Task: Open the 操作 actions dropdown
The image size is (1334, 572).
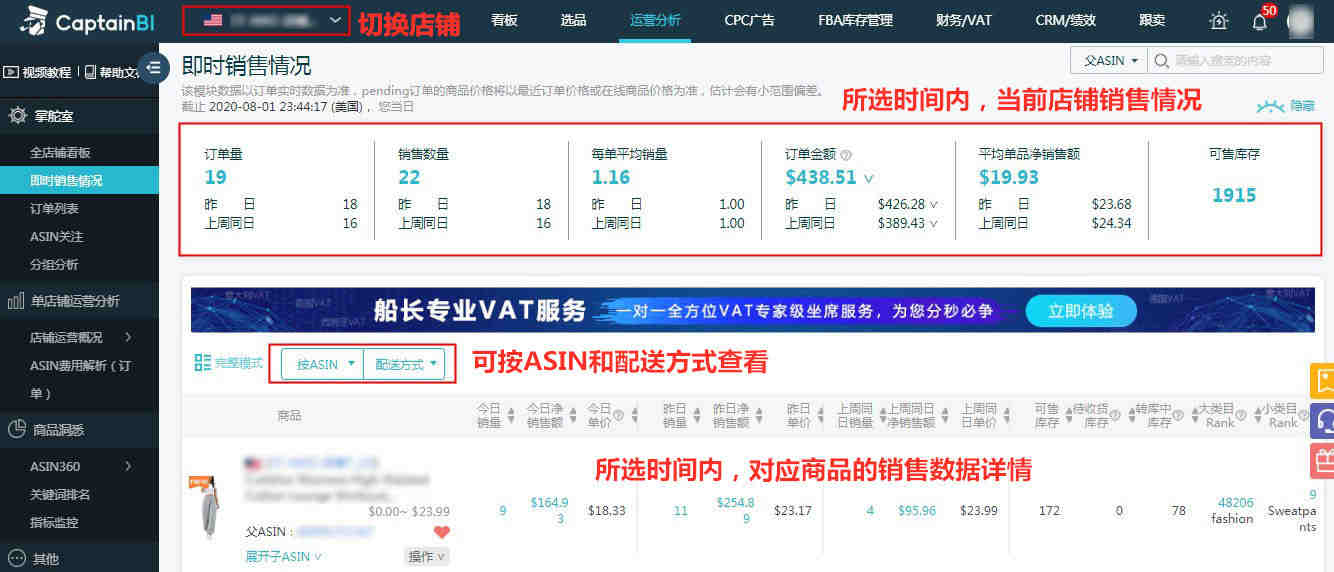Action: (427, 556)
